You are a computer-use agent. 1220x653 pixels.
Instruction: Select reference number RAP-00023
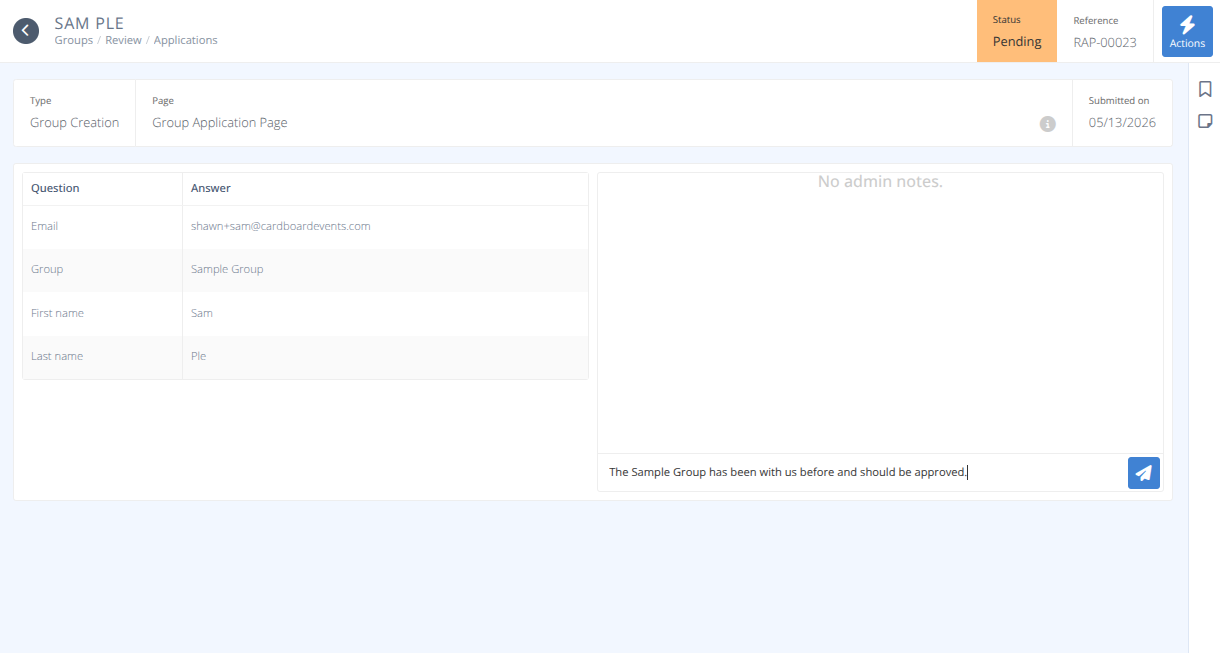pyautogui.click(x=1105, y=42)
